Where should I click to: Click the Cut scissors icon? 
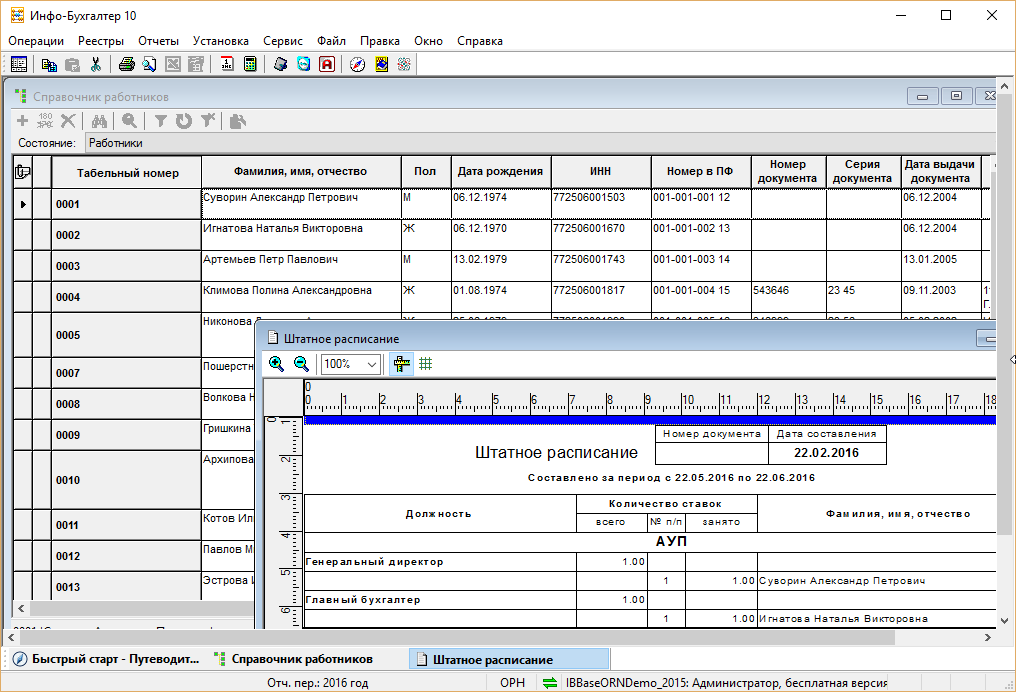pyautogui.click(x=96, y=64)
